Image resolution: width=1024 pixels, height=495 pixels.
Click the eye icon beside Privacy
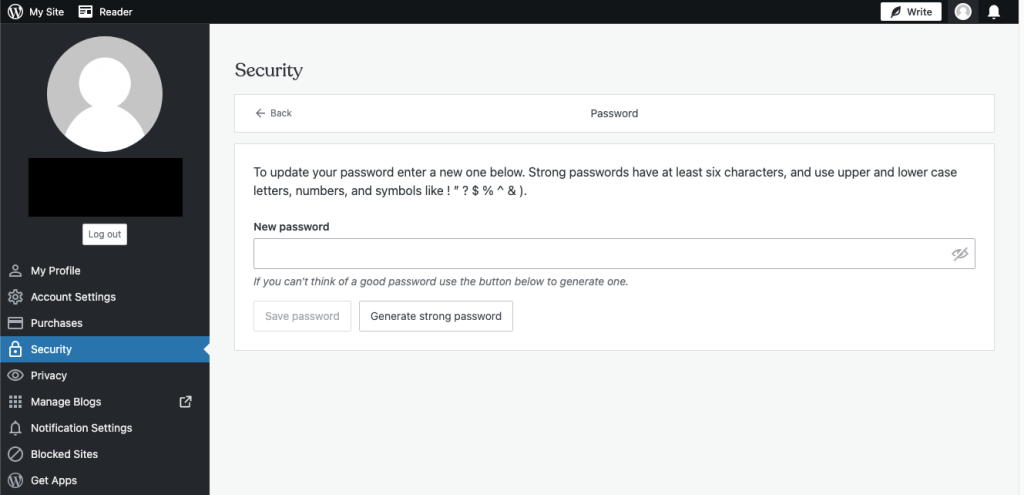[x=15, y=375]
